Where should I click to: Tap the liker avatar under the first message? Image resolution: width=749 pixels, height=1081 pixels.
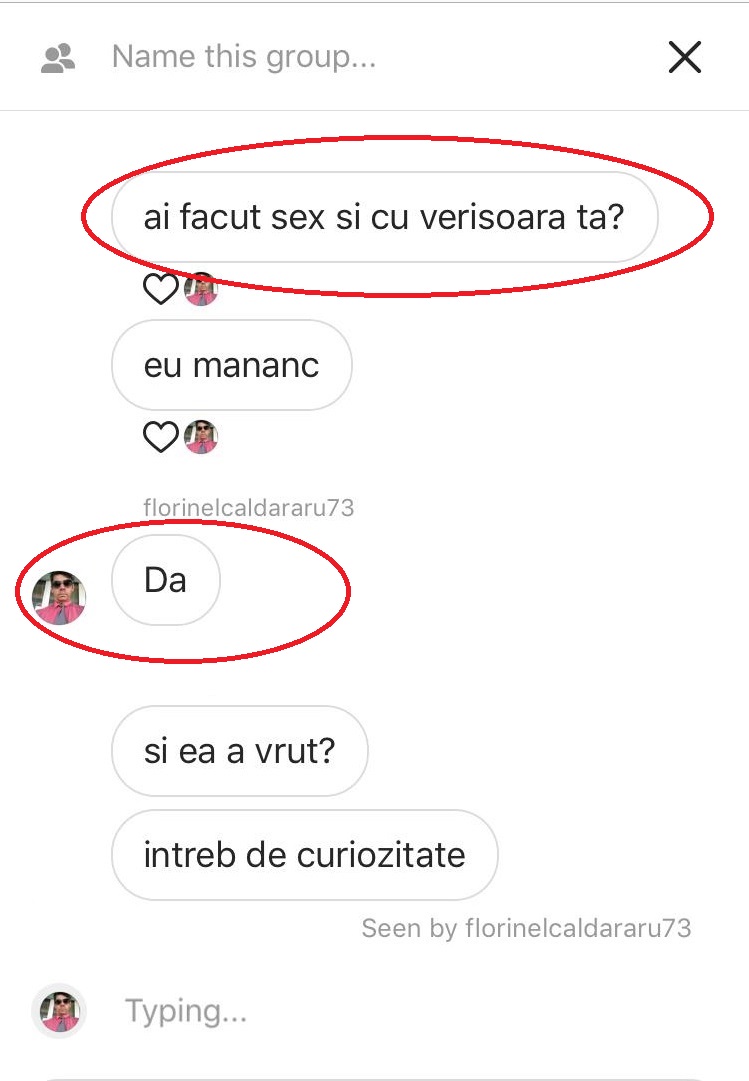pyautogui.click(x=201, y=288)
